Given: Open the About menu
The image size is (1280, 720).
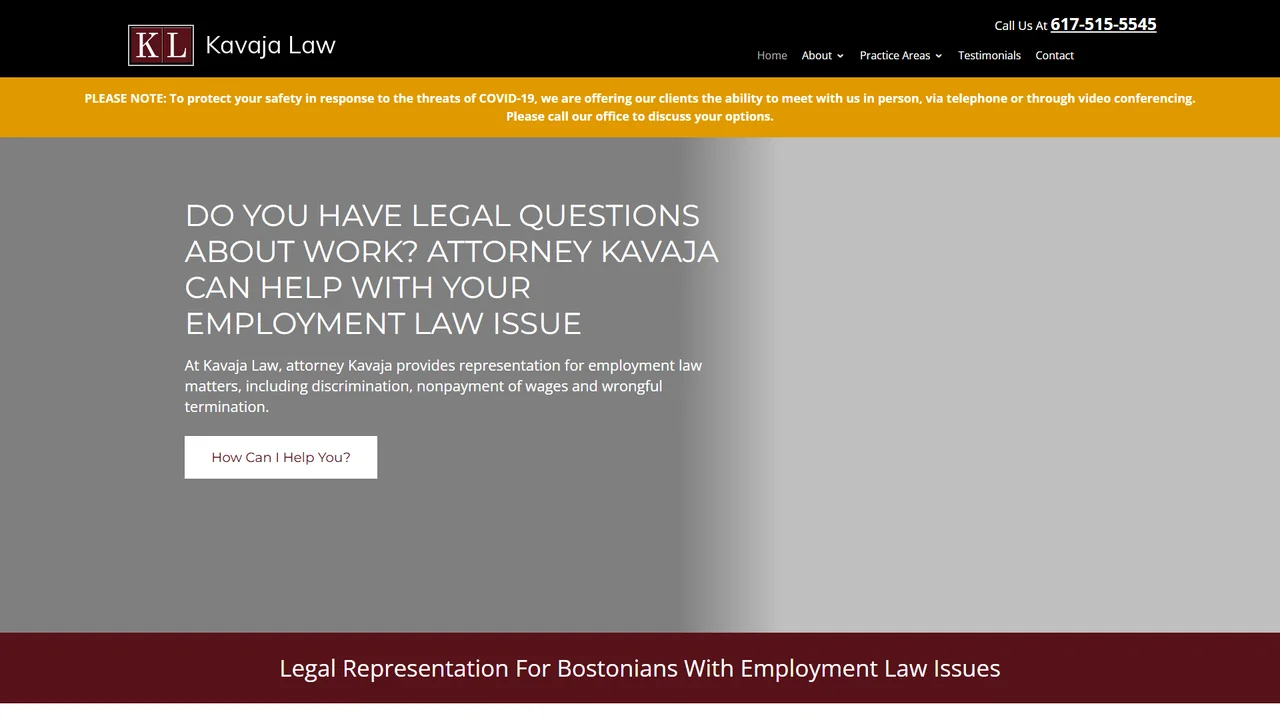Looking at the screenshot, I should point(817,55).
